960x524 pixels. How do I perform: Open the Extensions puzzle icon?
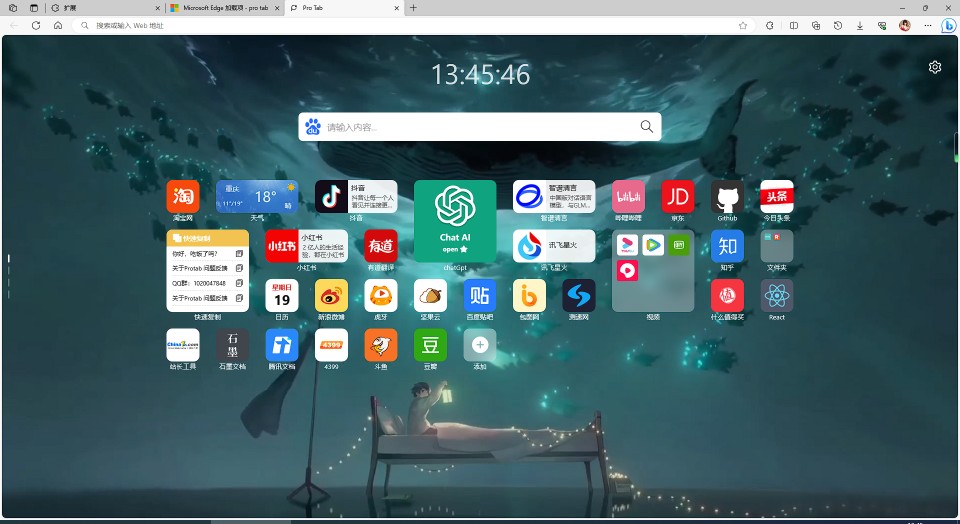770,26
